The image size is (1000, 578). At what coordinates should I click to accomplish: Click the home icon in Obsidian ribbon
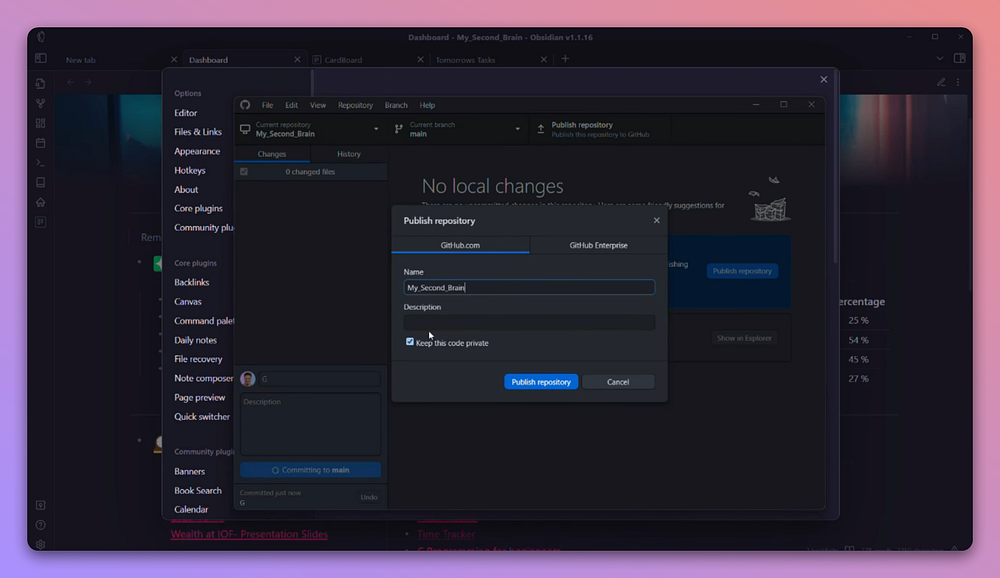[41, 202]
